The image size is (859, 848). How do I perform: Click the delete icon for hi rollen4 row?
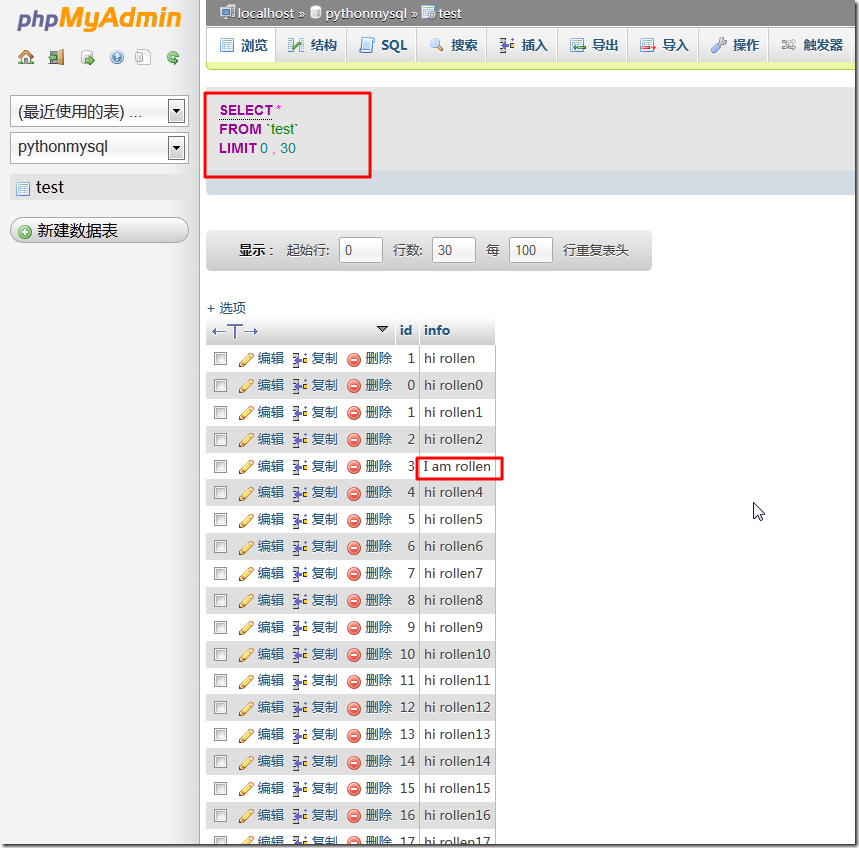[x=354, y=493]
